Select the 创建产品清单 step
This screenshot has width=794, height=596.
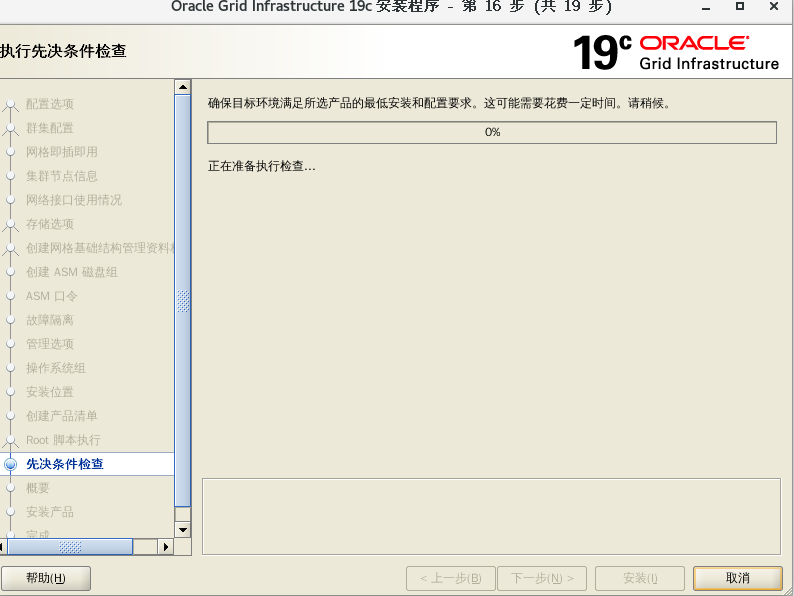coord(62,416)
